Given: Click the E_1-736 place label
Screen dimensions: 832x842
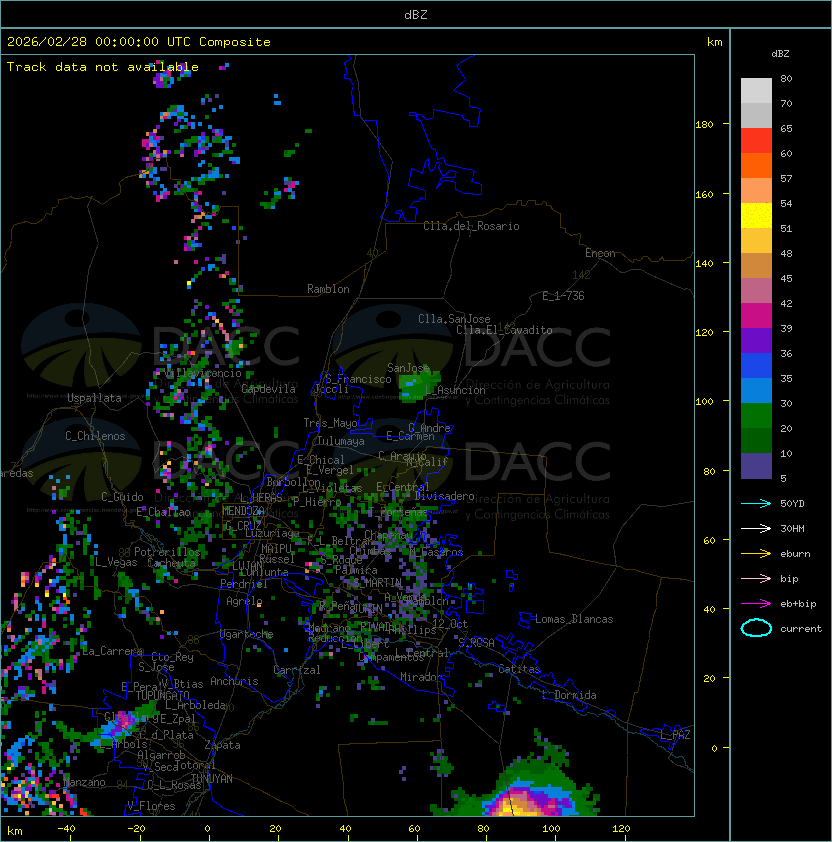Looking at the screenshot, I should coord(563,296).
